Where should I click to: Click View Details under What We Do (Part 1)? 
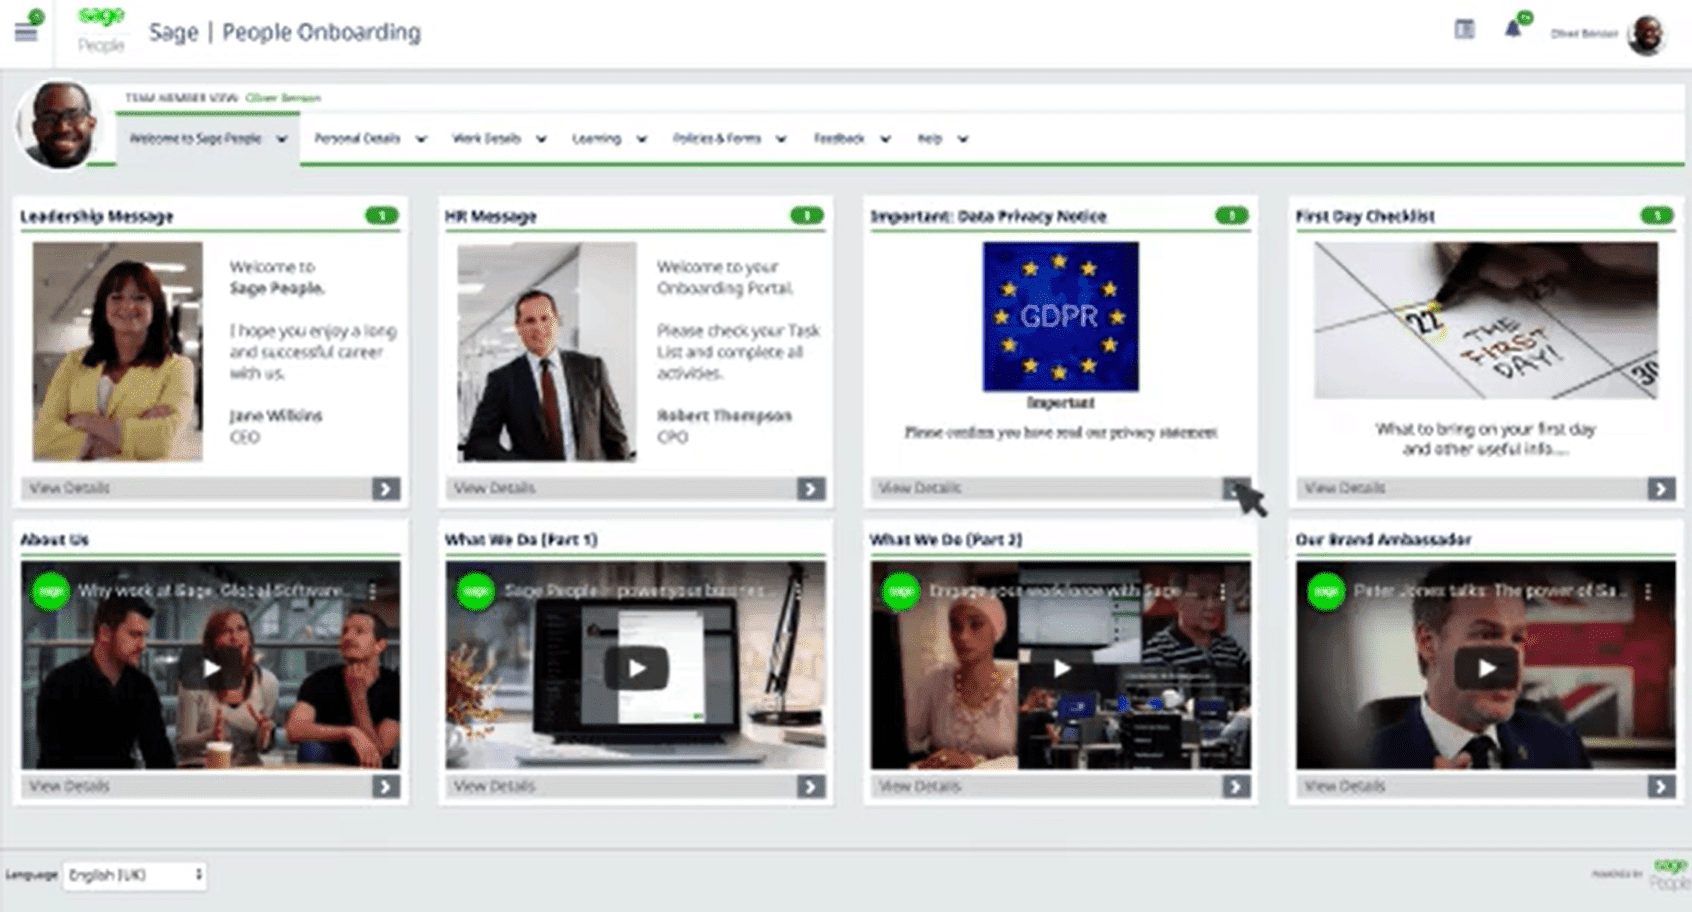coord(495,787)
